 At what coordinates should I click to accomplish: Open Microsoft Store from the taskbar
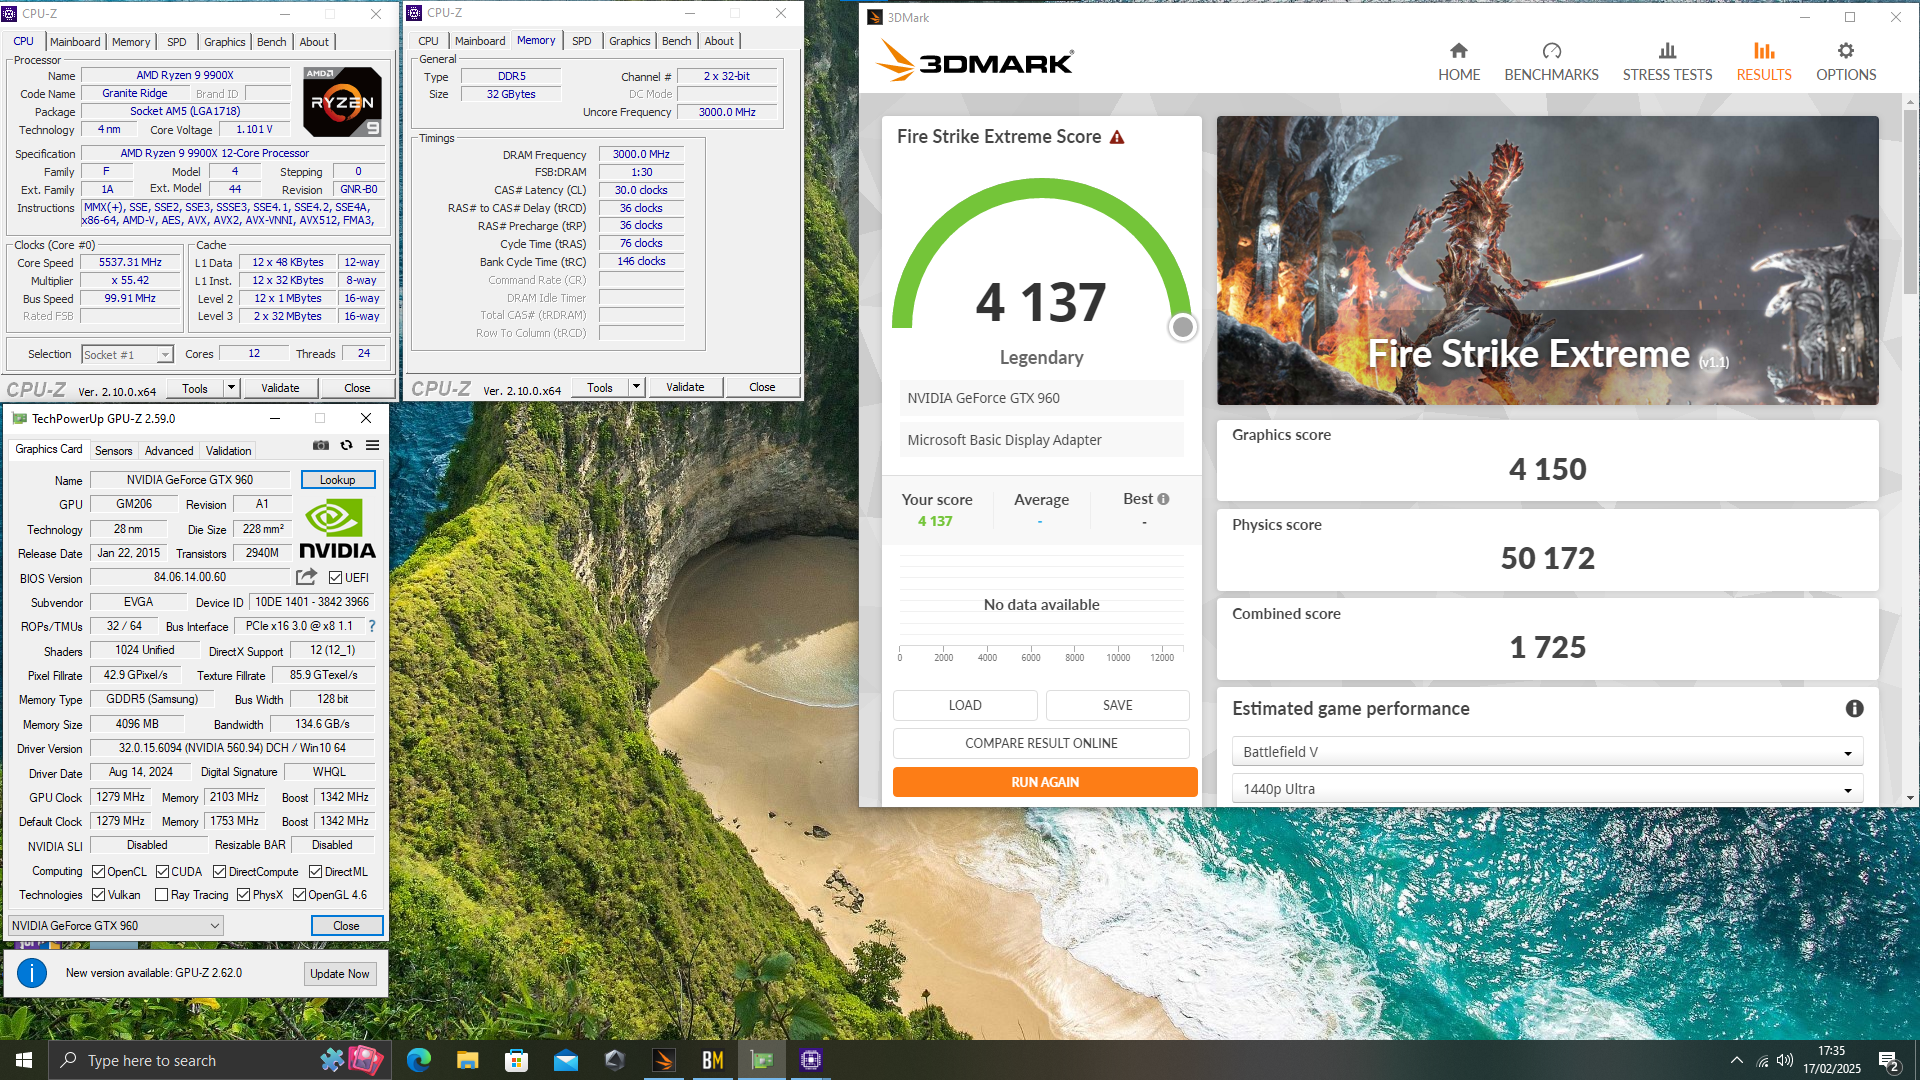516,1060
